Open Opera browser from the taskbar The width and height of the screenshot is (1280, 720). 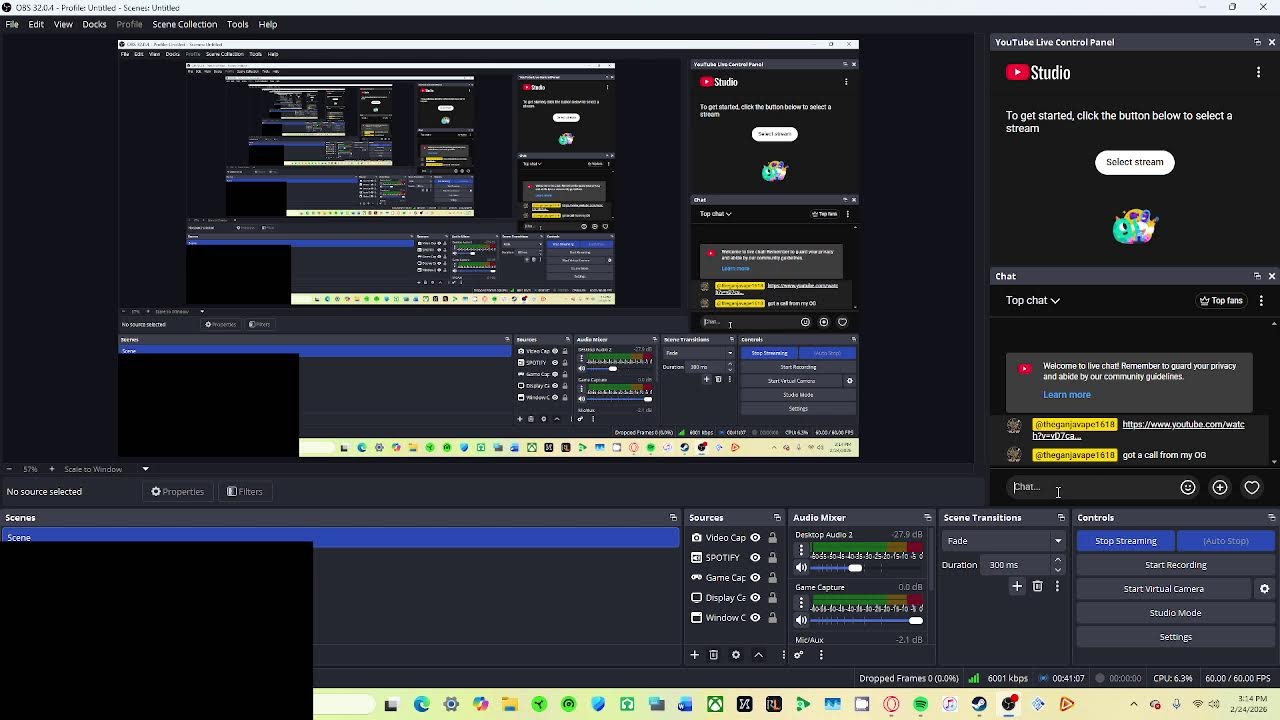tap(891, 705)
